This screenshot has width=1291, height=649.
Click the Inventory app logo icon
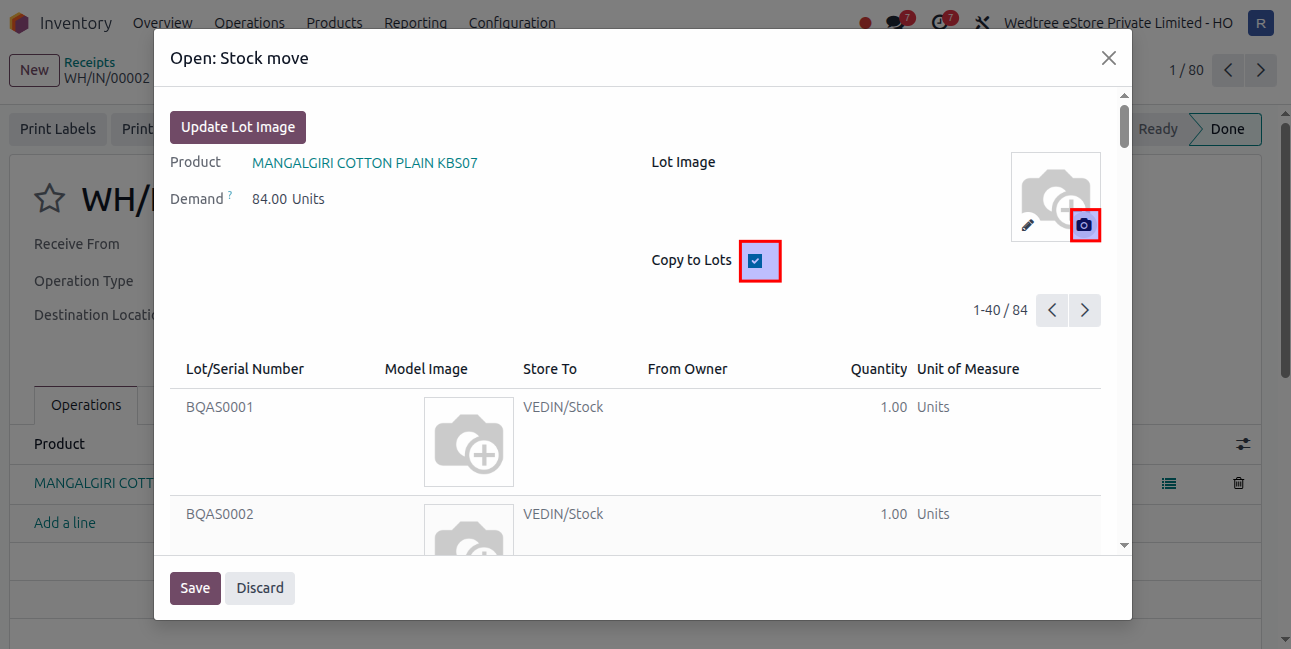[20, 23]
